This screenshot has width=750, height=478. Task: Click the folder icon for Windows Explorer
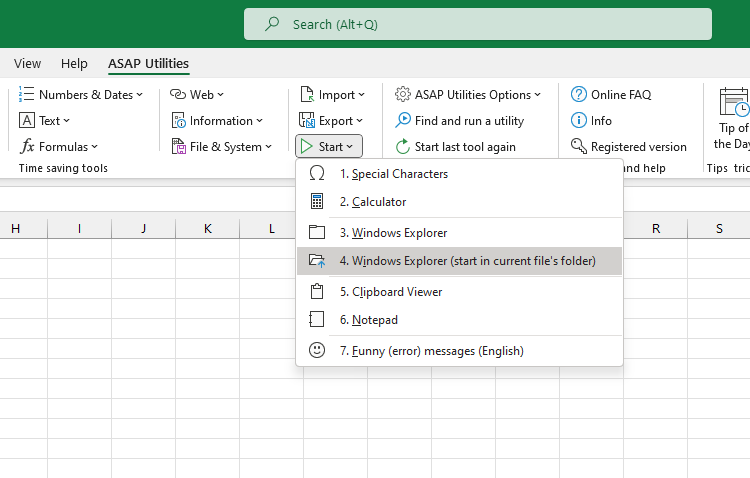point(317,232)
